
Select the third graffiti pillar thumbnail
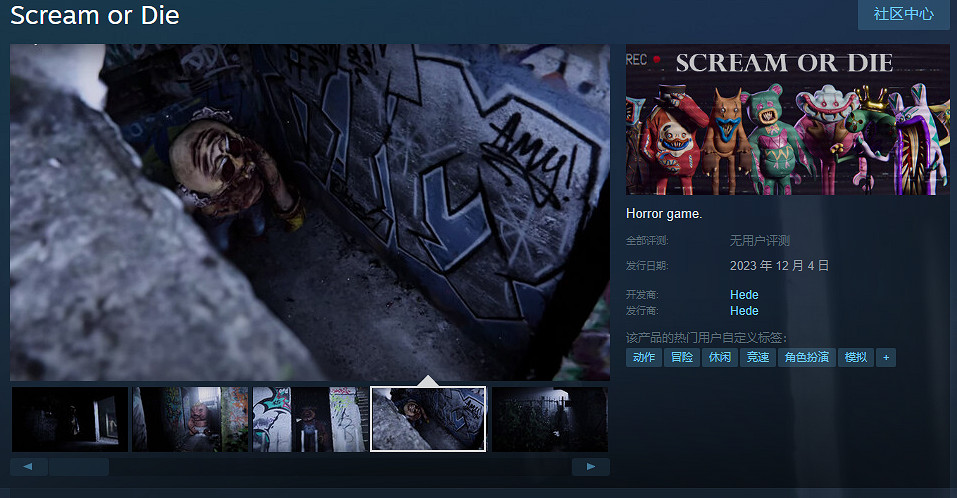coord(310,419)
